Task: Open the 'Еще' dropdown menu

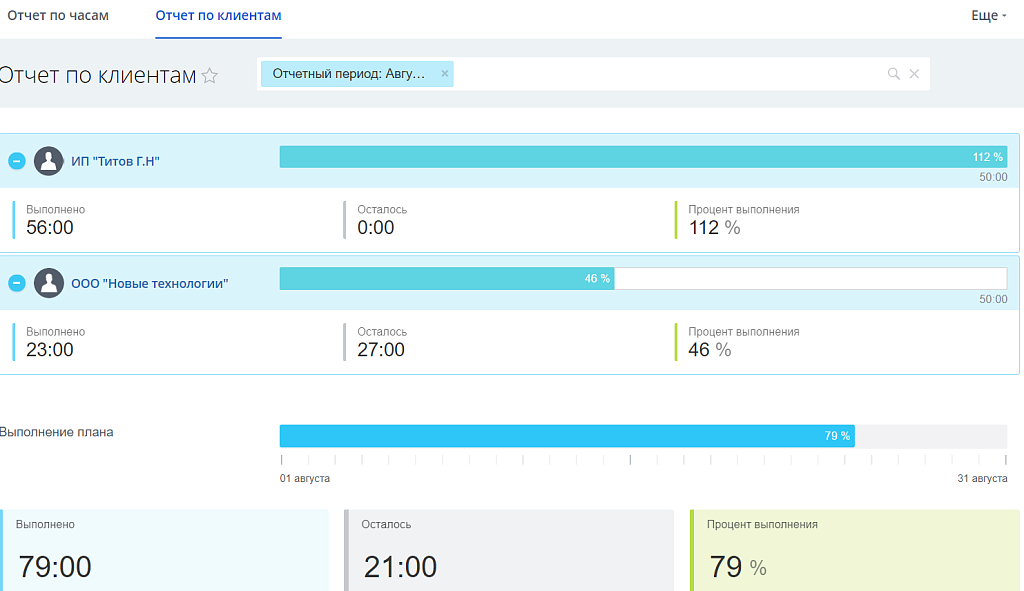Action: pyautogui.click(x=988, y=16)
